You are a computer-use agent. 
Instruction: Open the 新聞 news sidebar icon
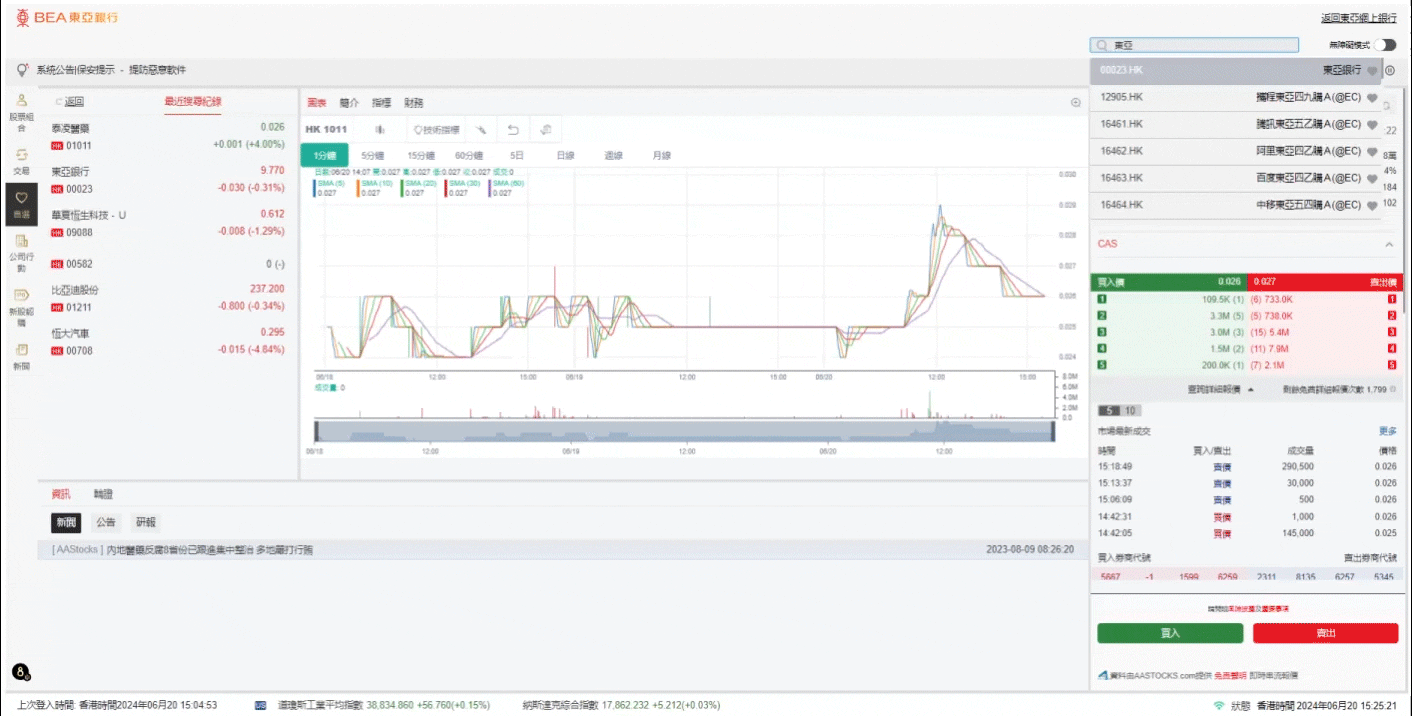(21, 357)
